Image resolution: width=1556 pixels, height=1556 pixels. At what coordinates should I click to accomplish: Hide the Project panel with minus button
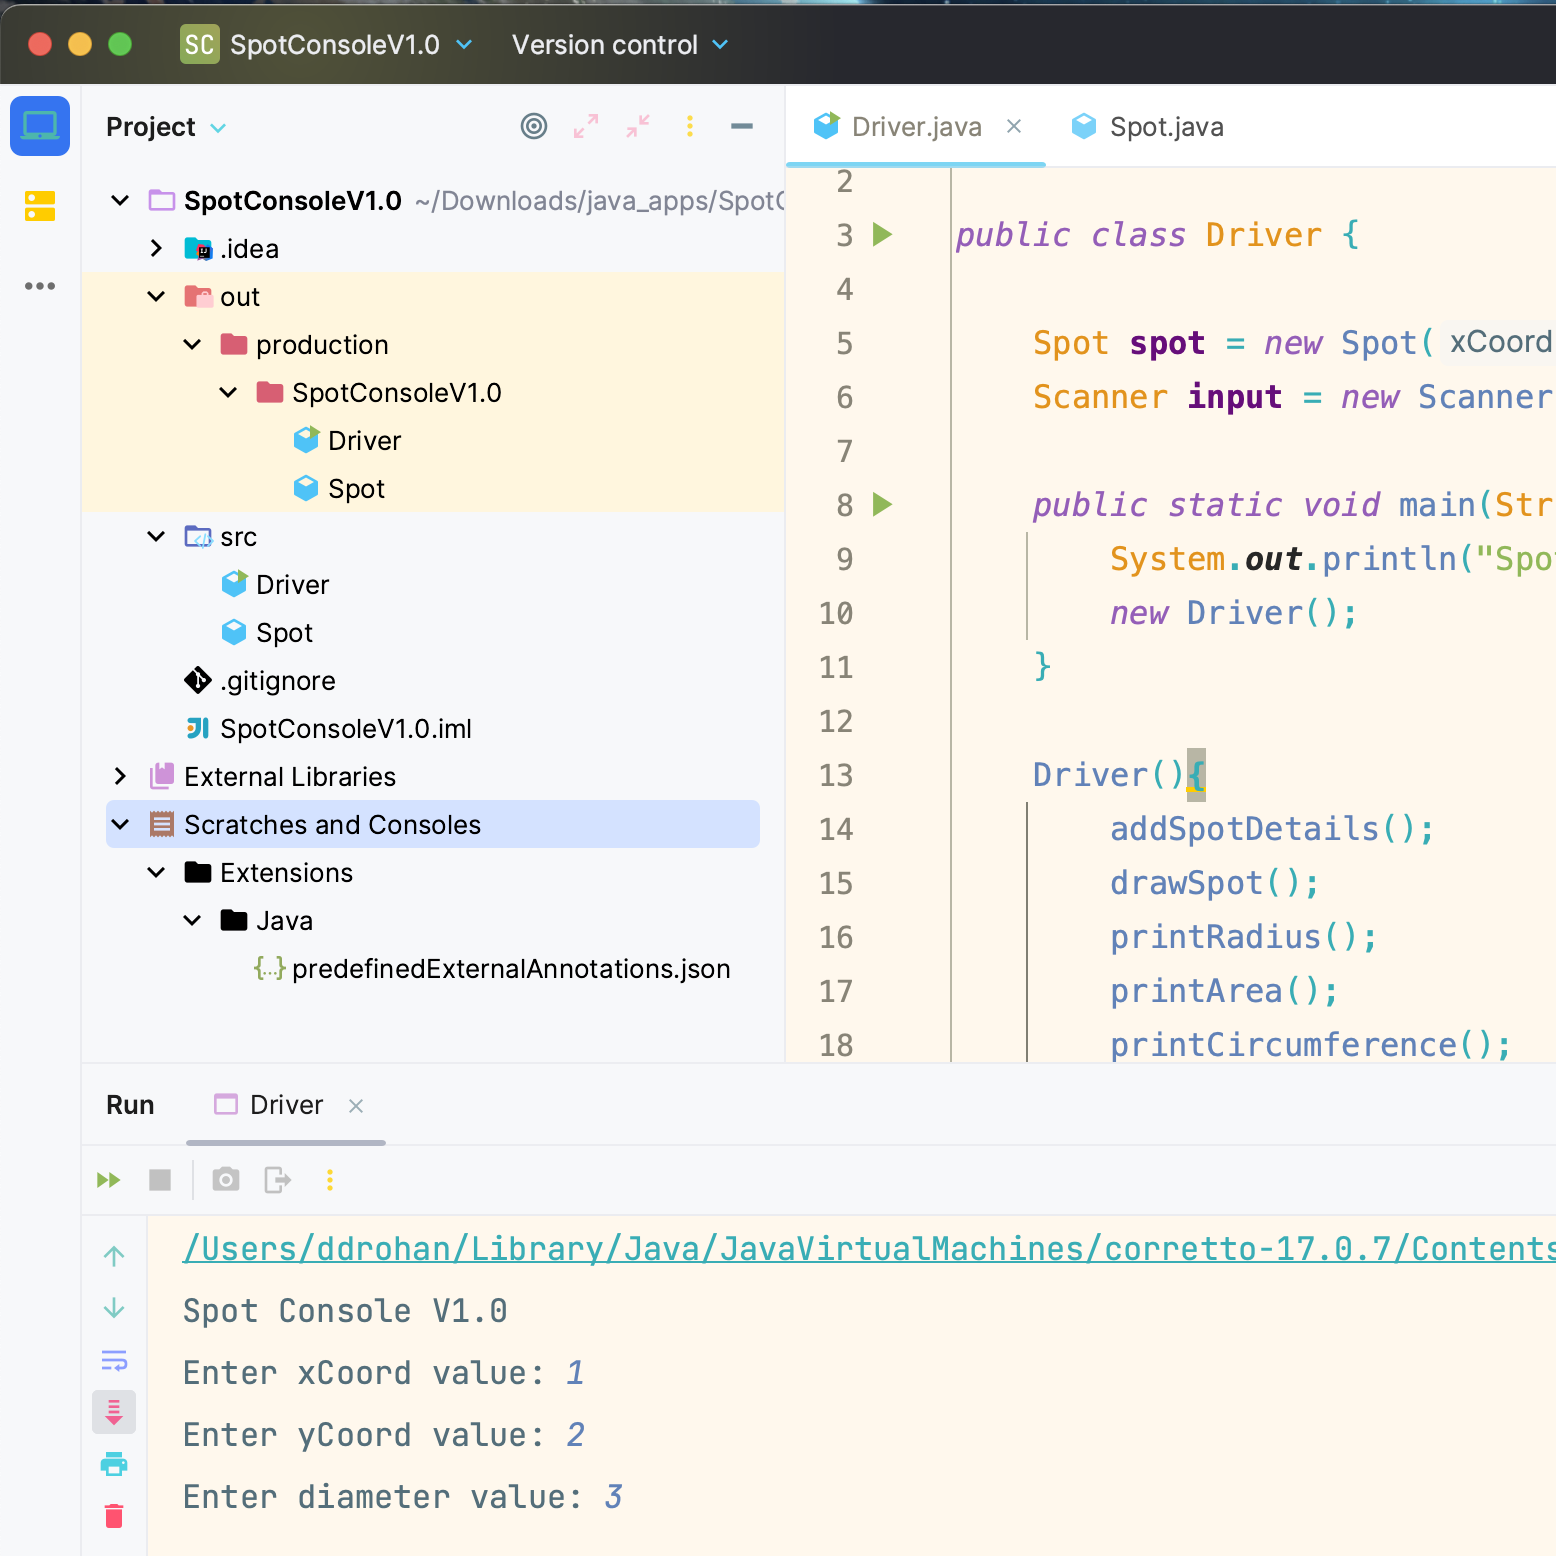(x=742, y=126)
